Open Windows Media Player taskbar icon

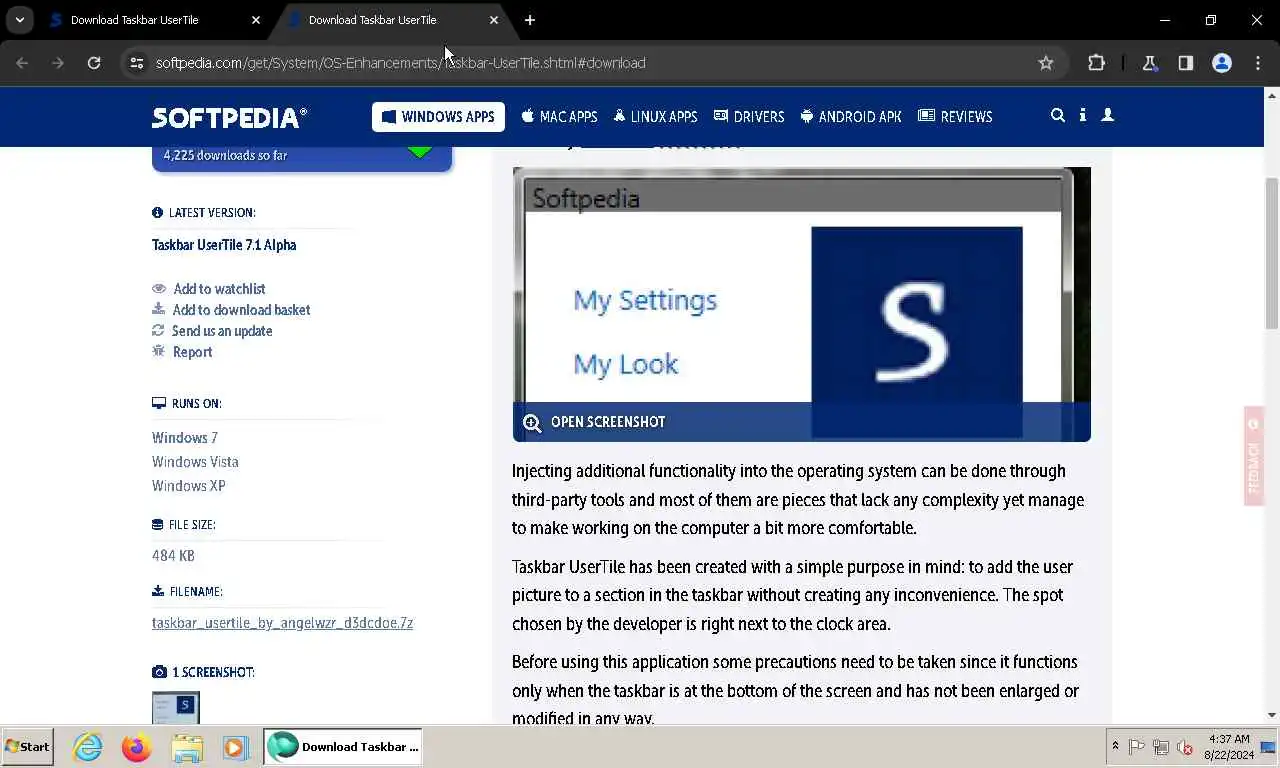tap(235, 747)
